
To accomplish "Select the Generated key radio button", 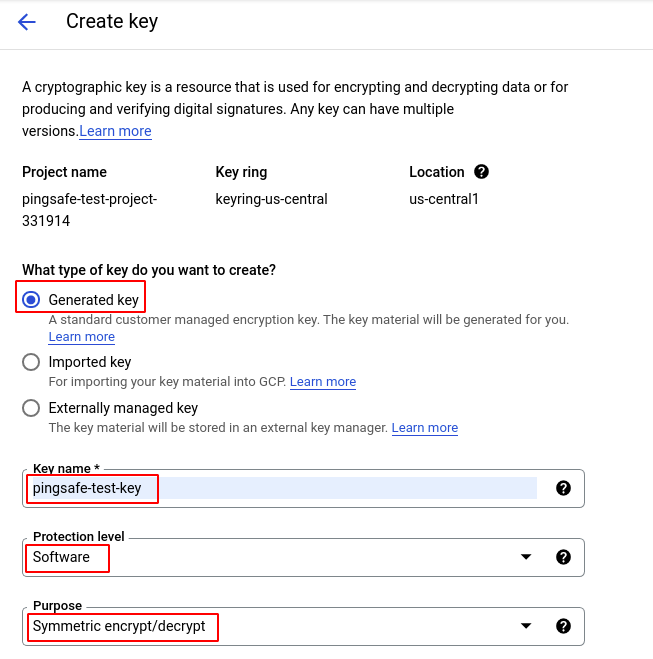I will (31, 299).
